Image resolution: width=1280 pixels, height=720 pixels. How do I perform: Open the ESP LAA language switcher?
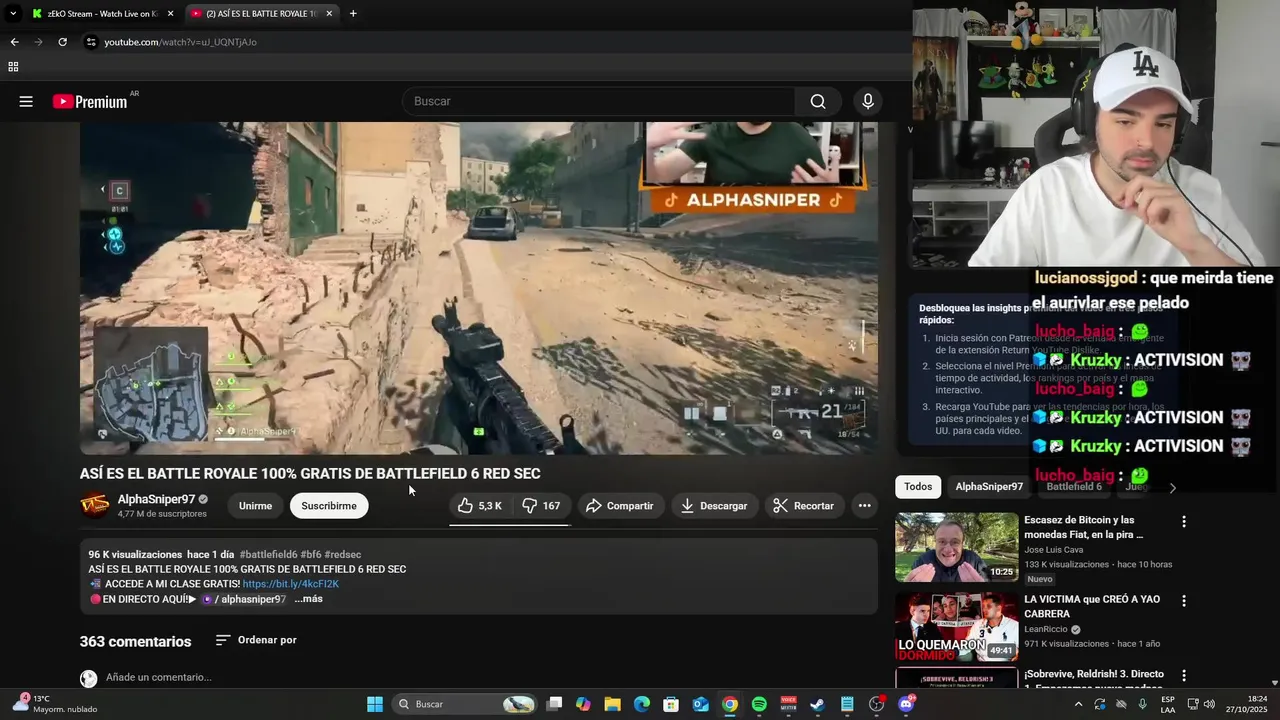(1168, 704)
